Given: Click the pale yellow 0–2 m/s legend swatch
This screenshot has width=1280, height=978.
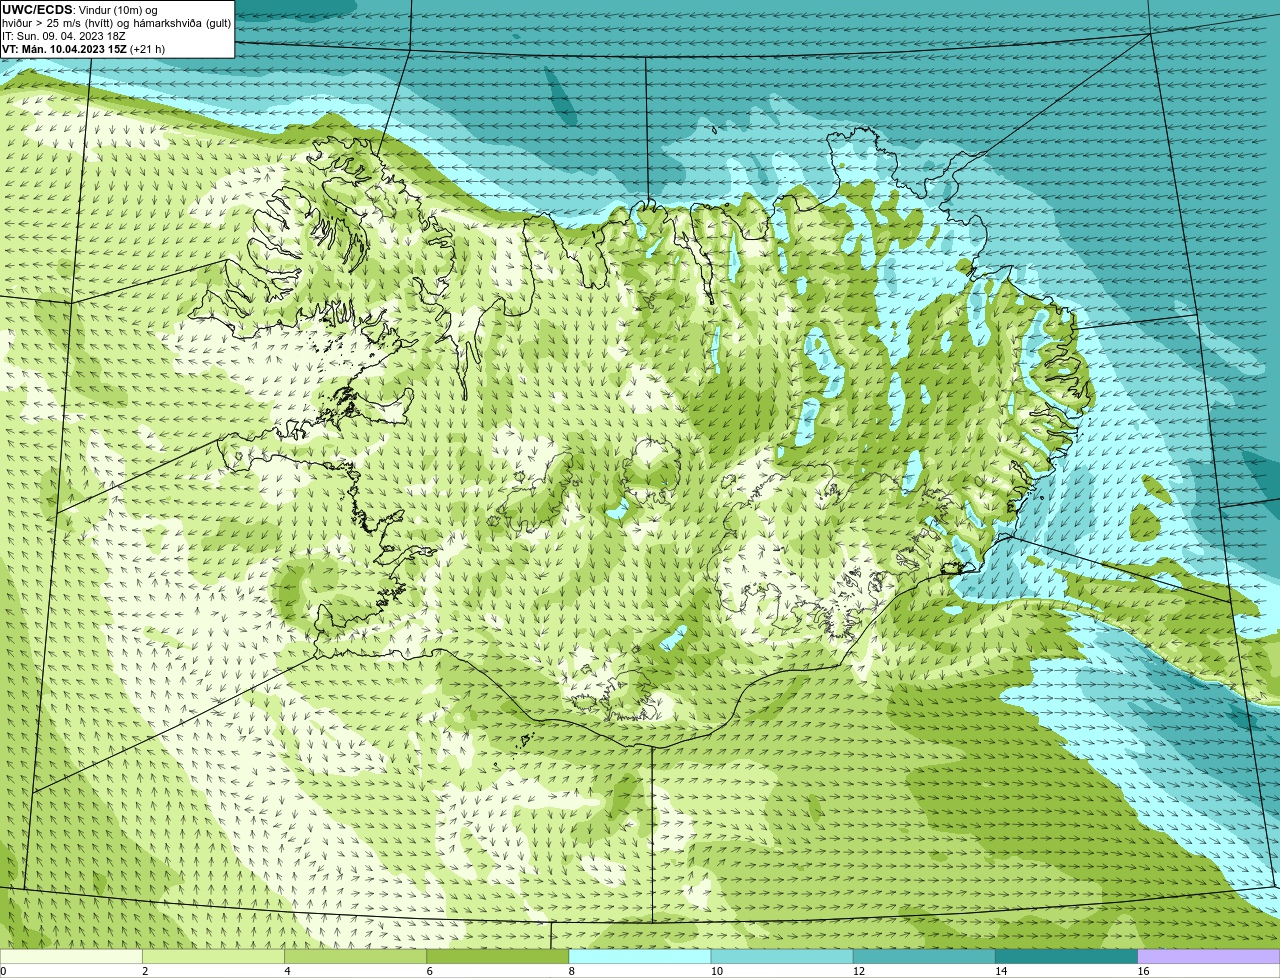Looking at the screenshot, I should click(71, 956).
